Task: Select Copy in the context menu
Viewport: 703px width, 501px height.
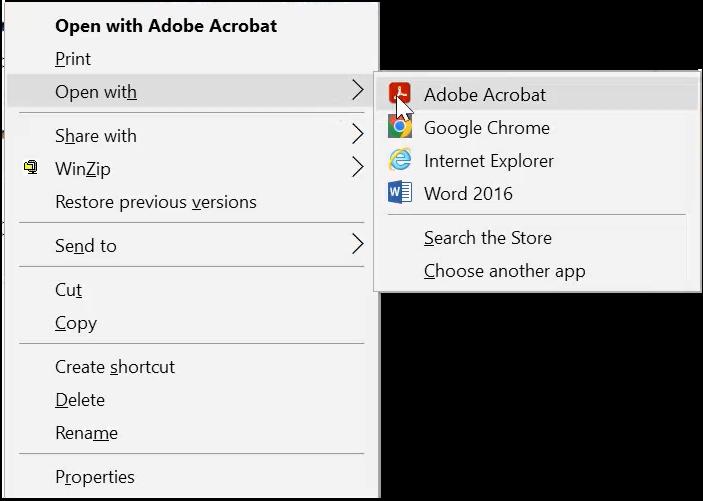Action: pos(76,323)
